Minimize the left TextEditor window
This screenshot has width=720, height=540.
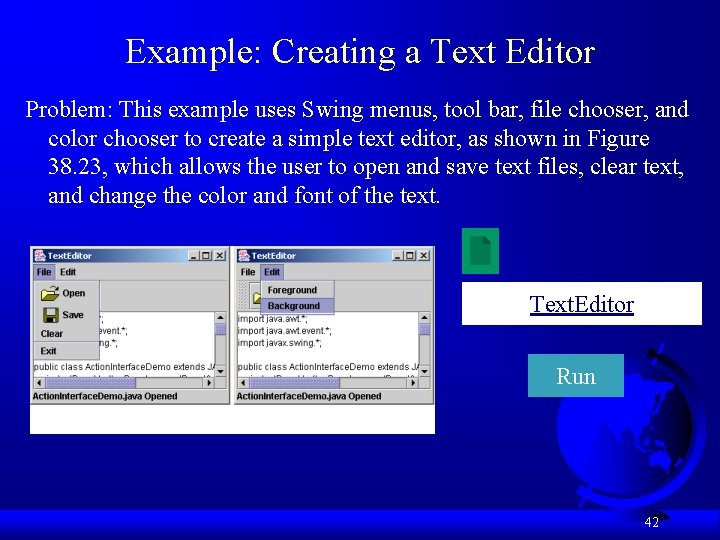(193, 256)
